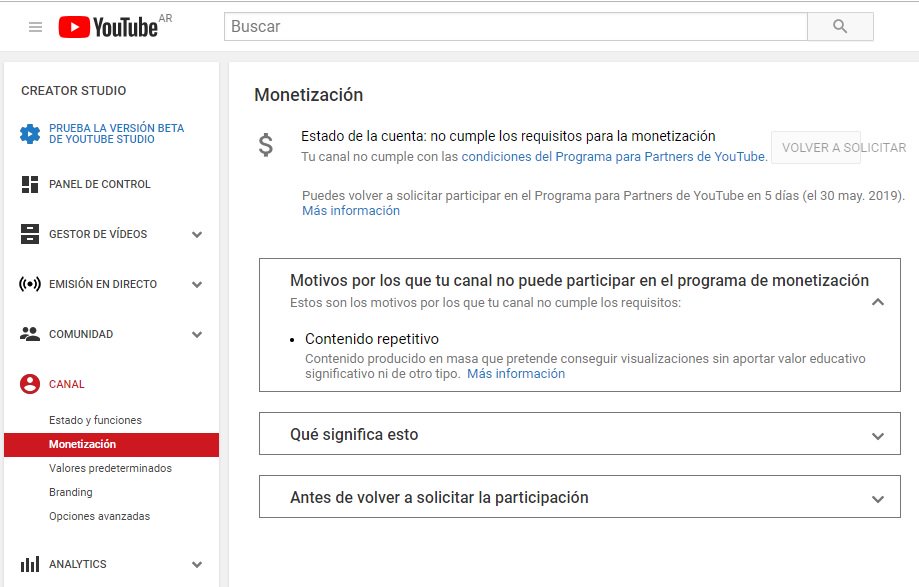This screenshot has width=919, height=587.
Task: Click the Analytics bar chart icon
Action: pos(30,564)
